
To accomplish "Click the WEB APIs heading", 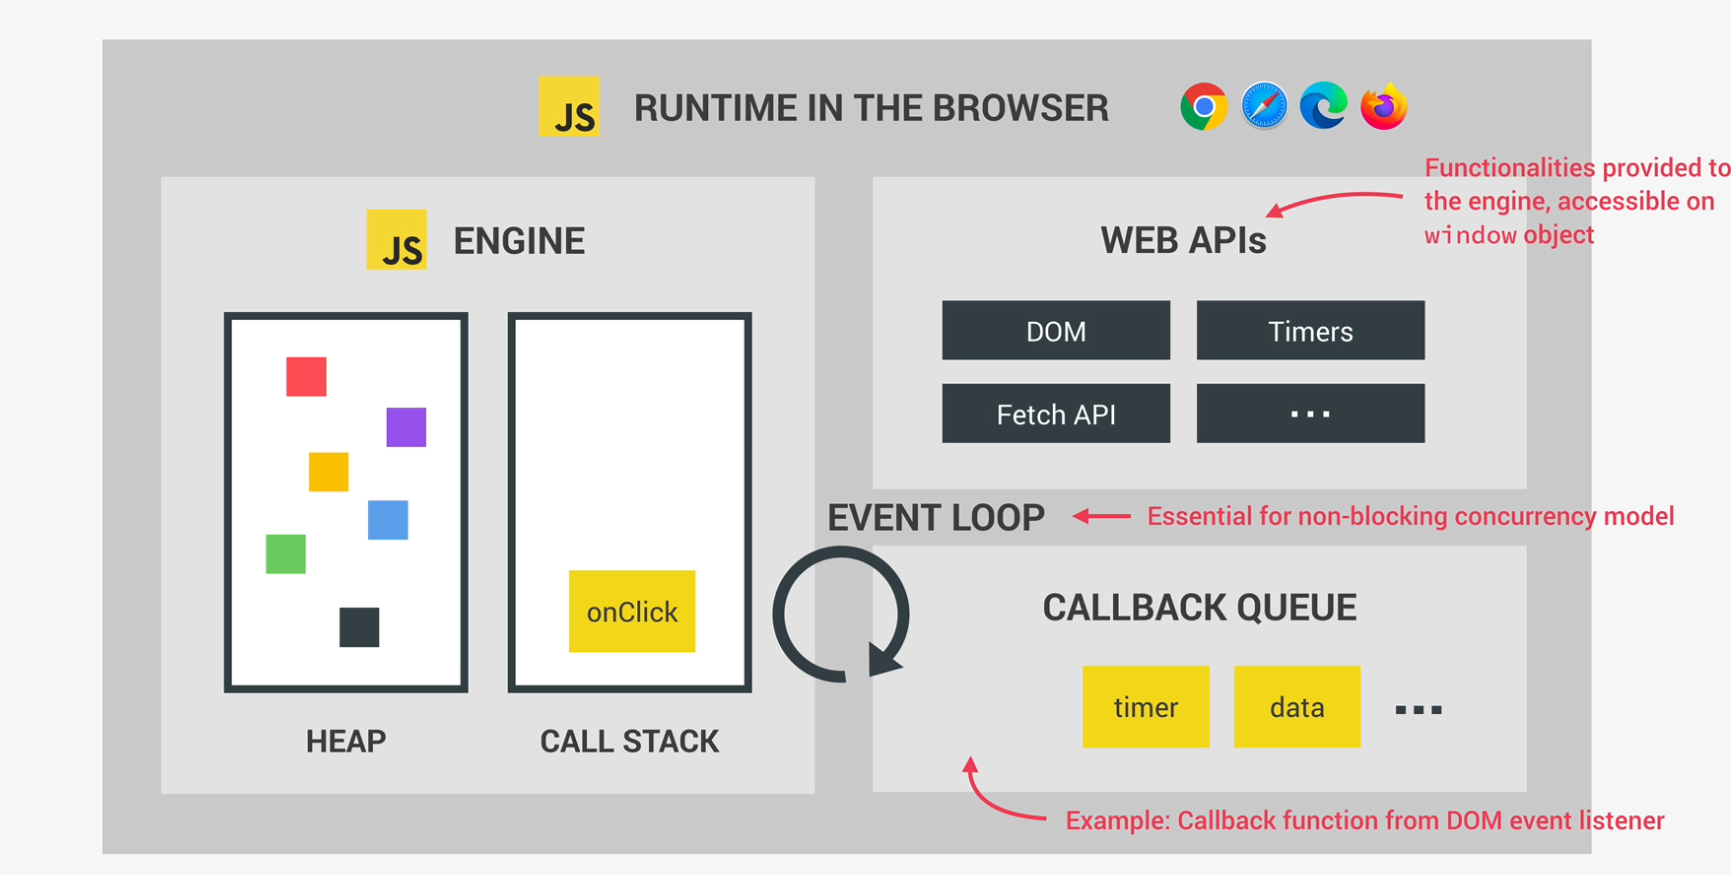I will coord(1183,241).
